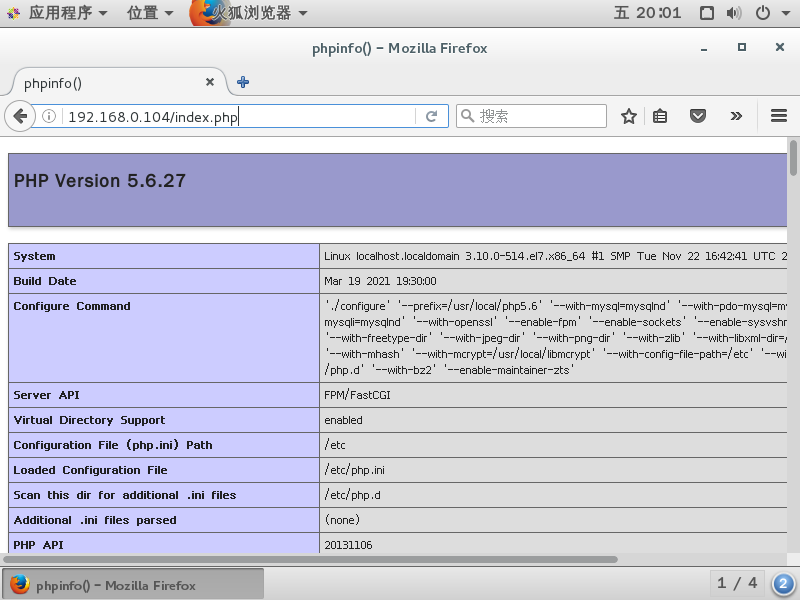This screenshot has width=800, height=600.
Task: Select phpinfo() Firefox entry in bottom taskbar
Action: 133,585
